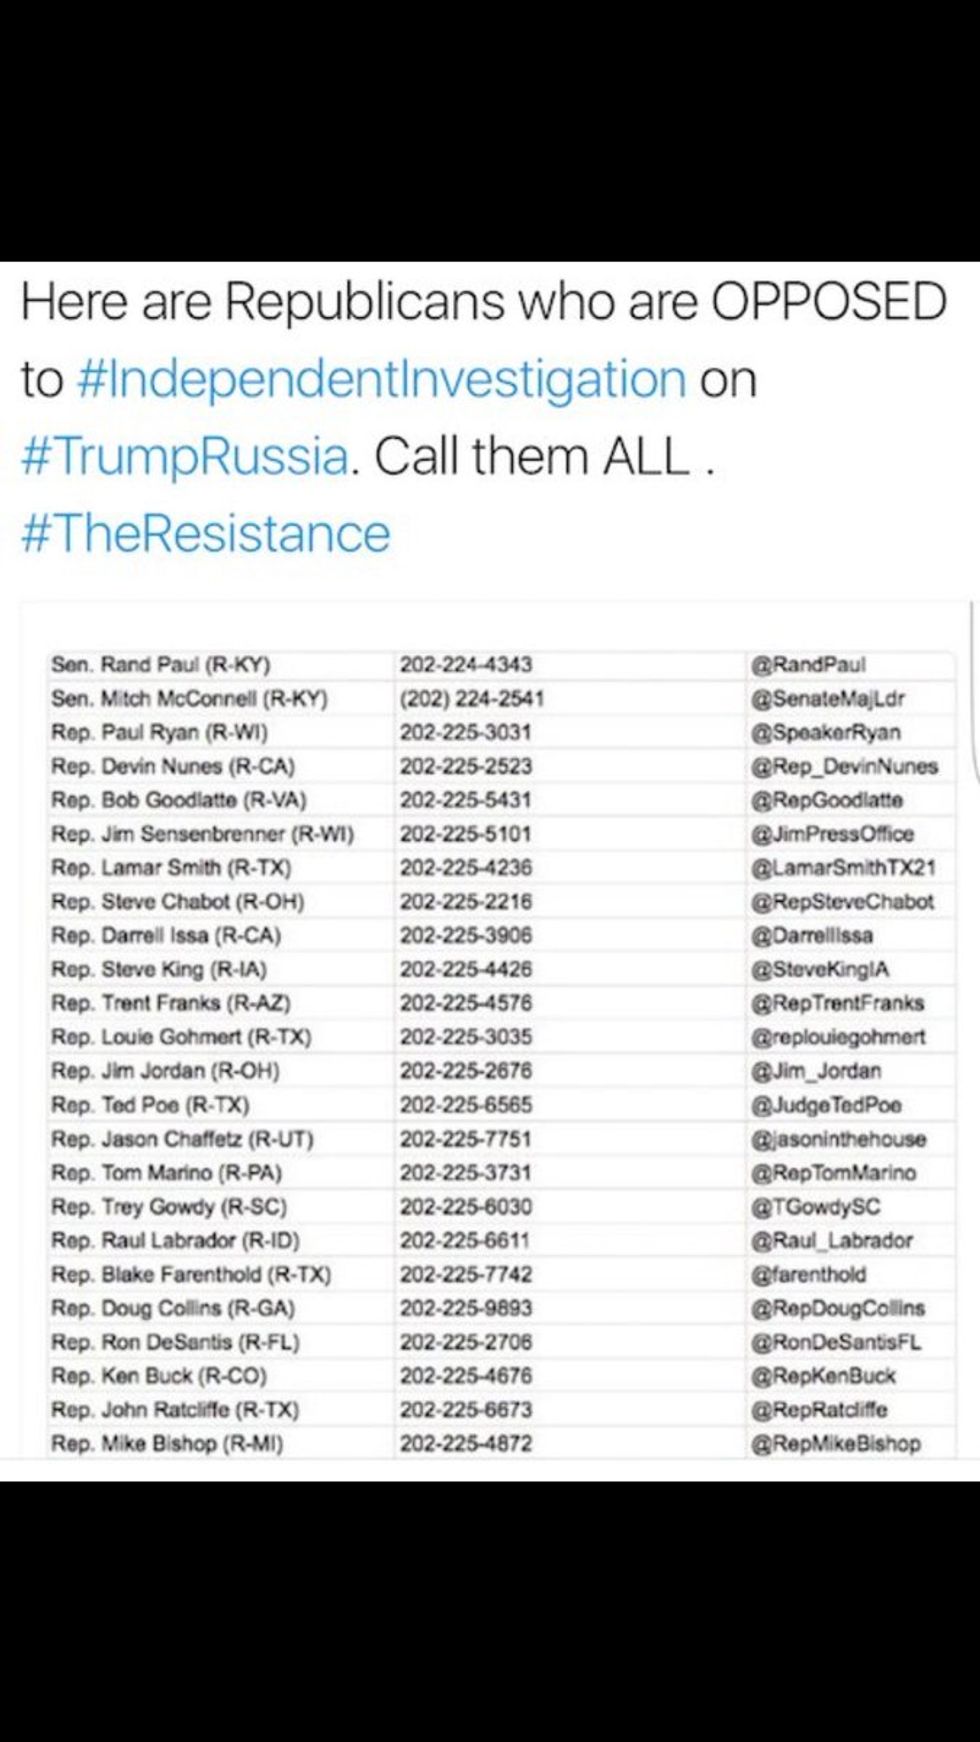
Task: Select Rep. Jason Chaffetz (R-UT) name
Action: click(x=182, y=1139)
